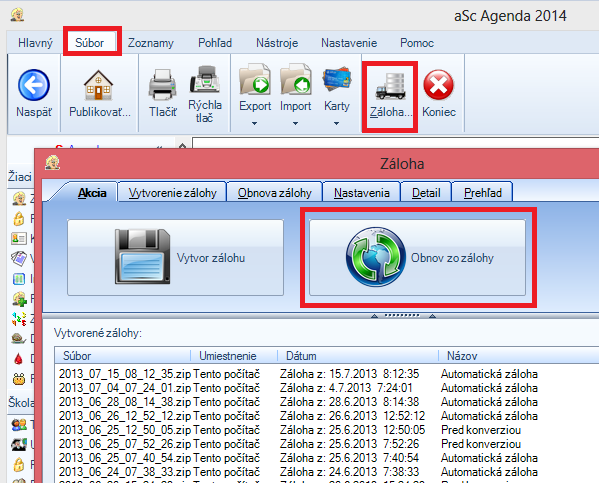Click 'Pred konverziou' on 12:50:05 row
The height and width of the screenshot is (484, 599).
(x=481, y=430)
